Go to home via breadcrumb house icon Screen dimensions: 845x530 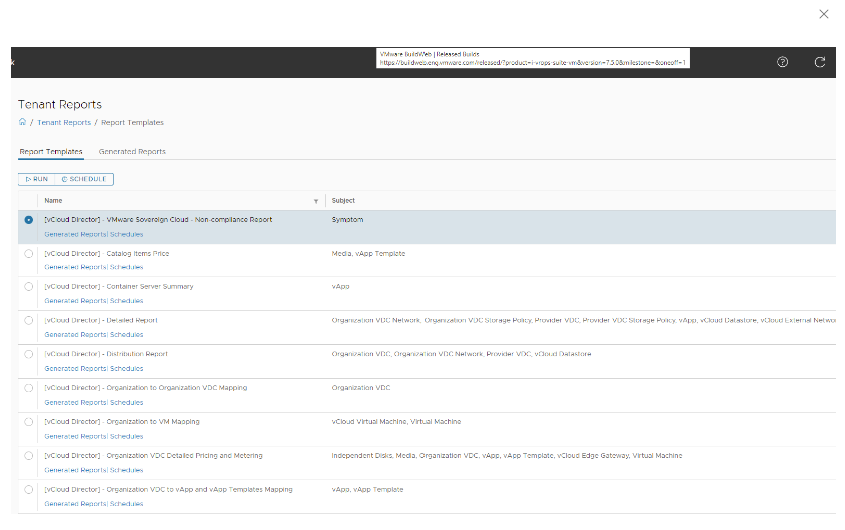tap(22, 122)
